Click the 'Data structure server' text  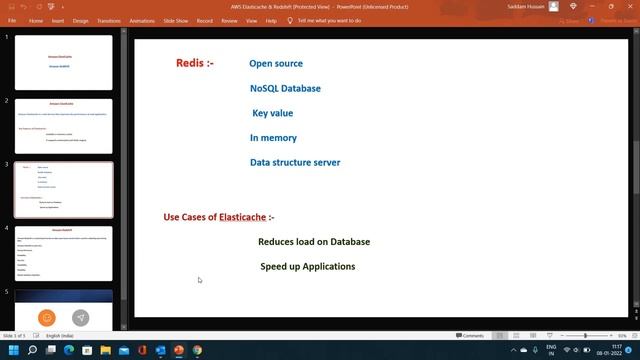click(x=295, y=162)
